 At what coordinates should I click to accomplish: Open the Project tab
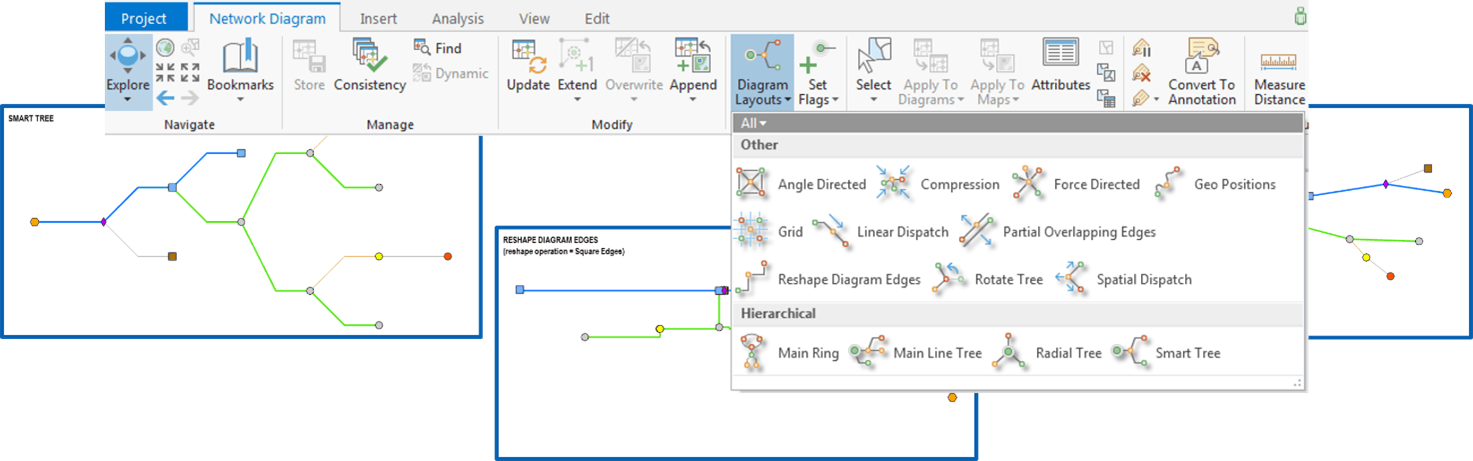pos(144,18)
